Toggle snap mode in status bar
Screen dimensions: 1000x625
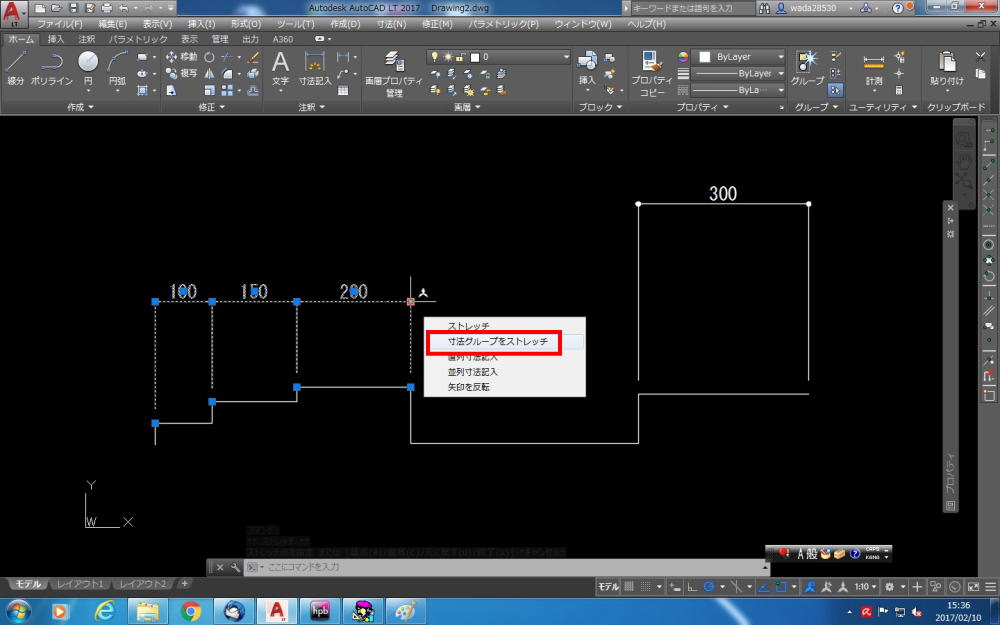coord(645,587)
